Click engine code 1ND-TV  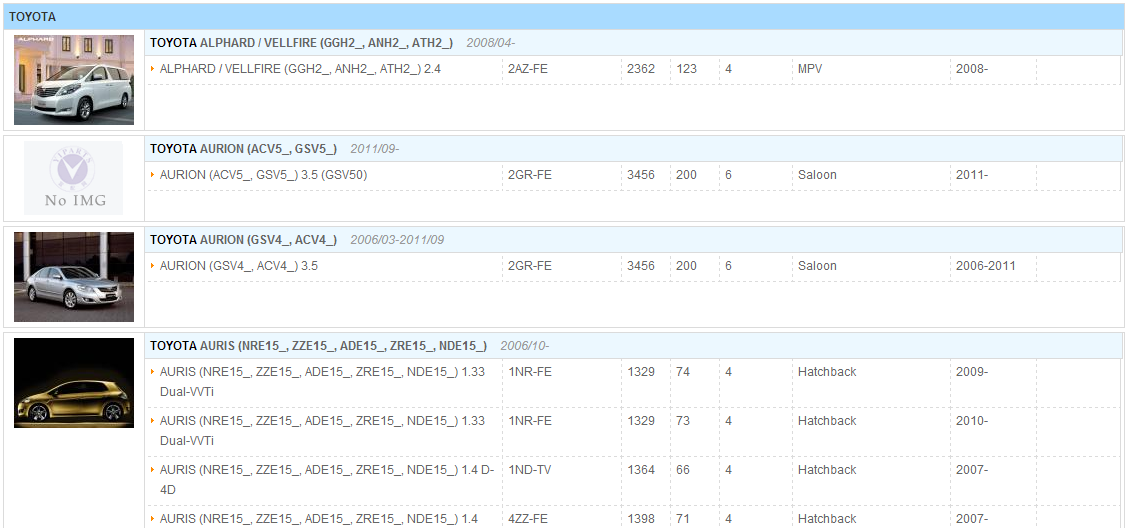[x=530, y=470]
